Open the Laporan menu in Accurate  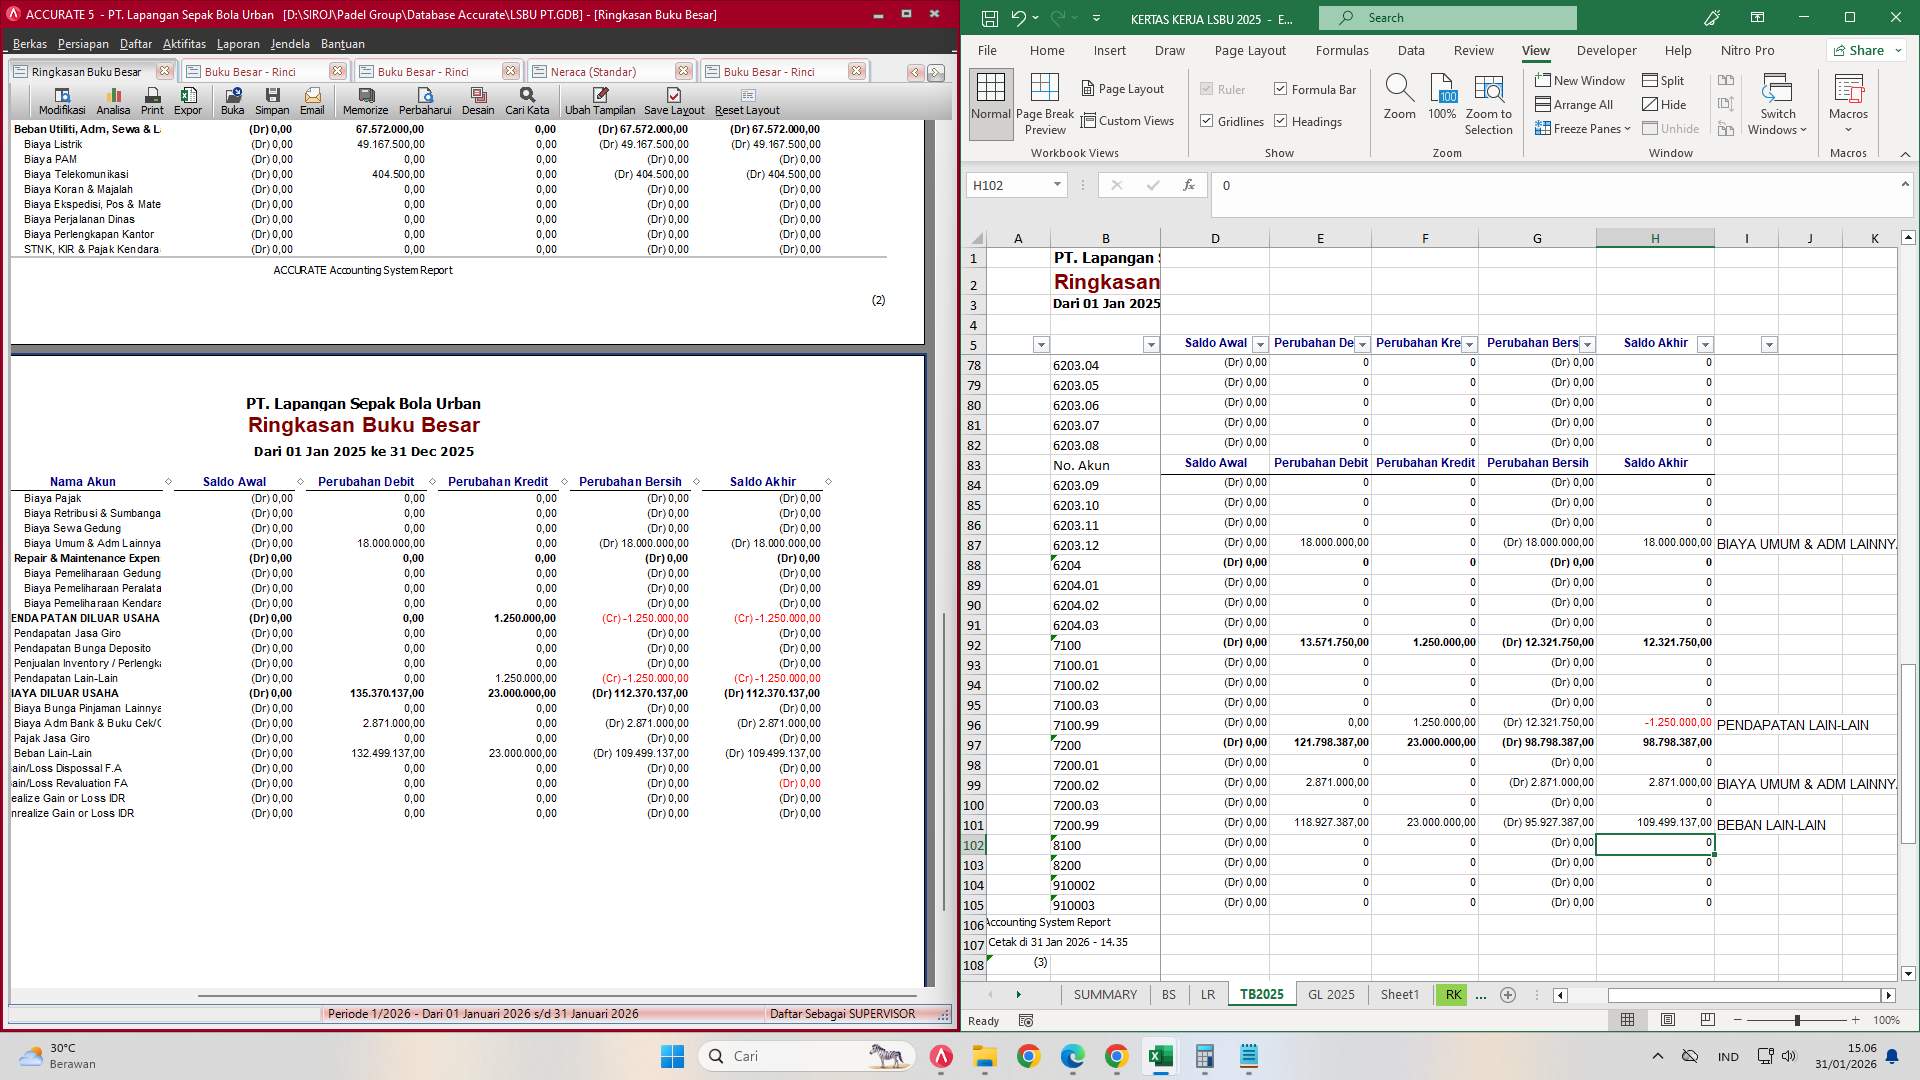[x=239, y=43]
